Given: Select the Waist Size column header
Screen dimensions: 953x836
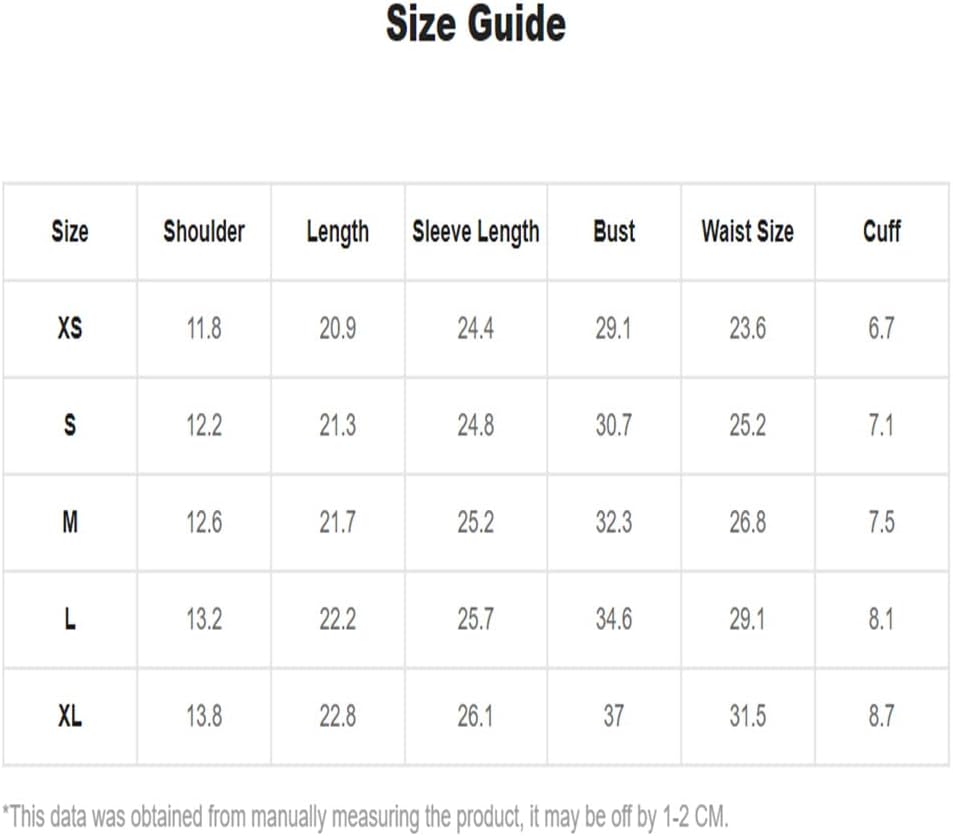Looking at the screenshot, I should [748, 232].
